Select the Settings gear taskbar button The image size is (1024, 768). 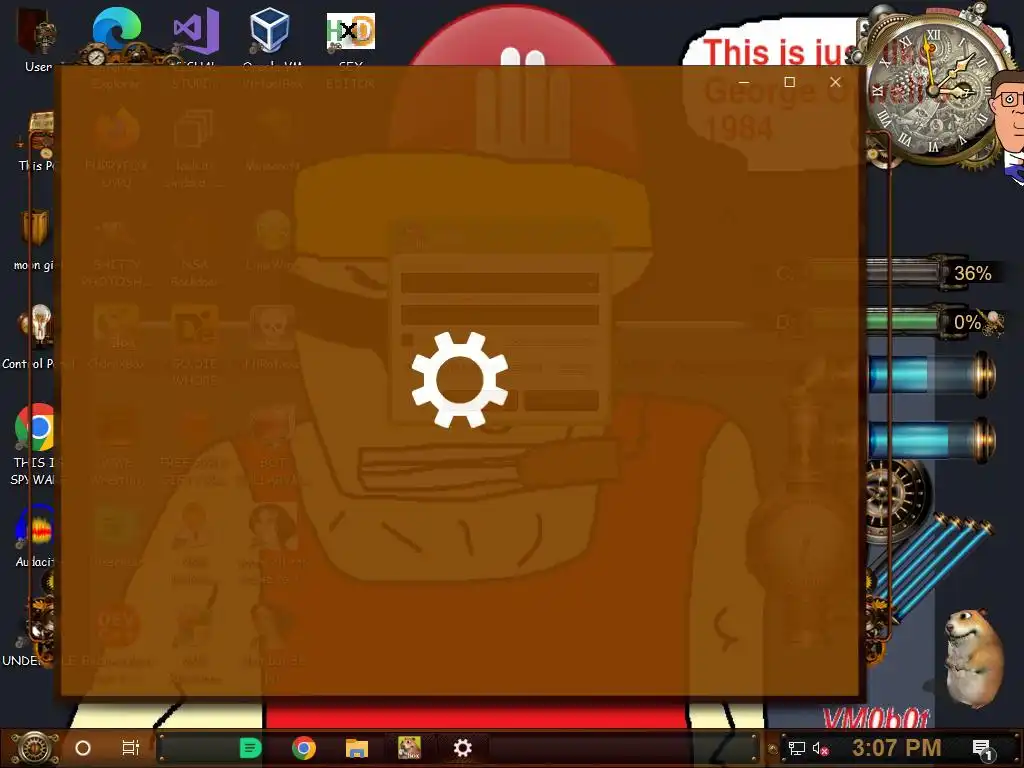click(462, 748)
